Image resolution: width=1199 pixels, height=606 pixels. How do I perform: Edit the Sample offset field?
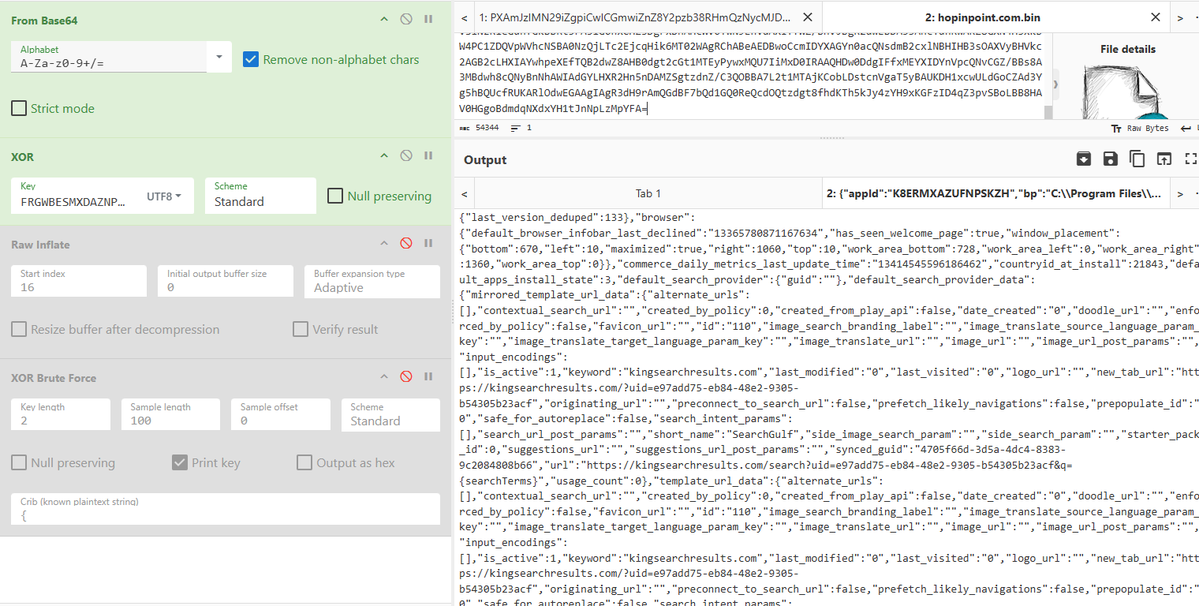click(281, 414)
